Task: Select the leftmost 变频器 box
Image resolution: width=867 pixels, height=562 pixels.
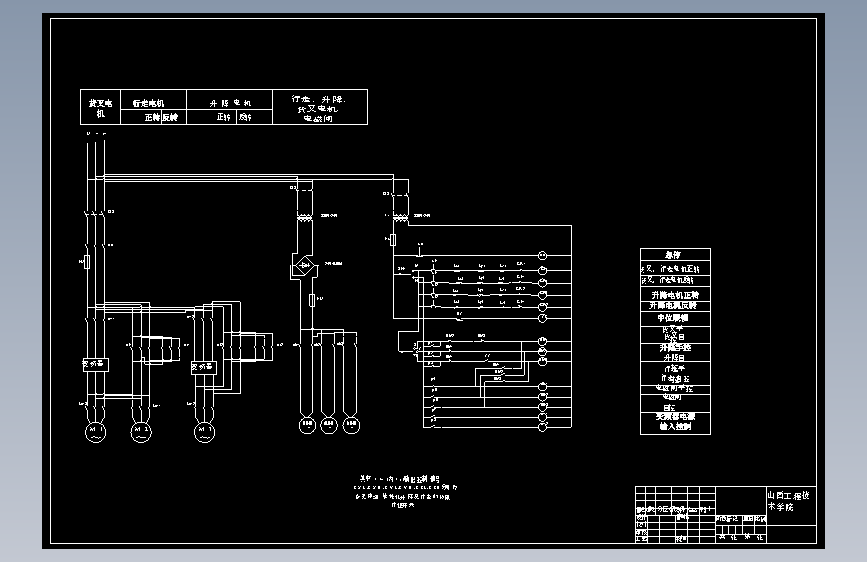Action: [x=96, y=365]
